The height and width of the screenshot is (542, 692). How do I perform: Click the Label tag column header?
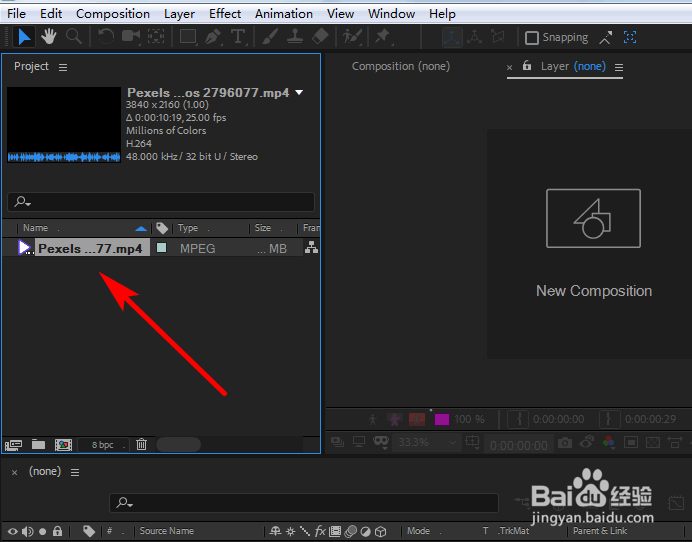[162, 228]
